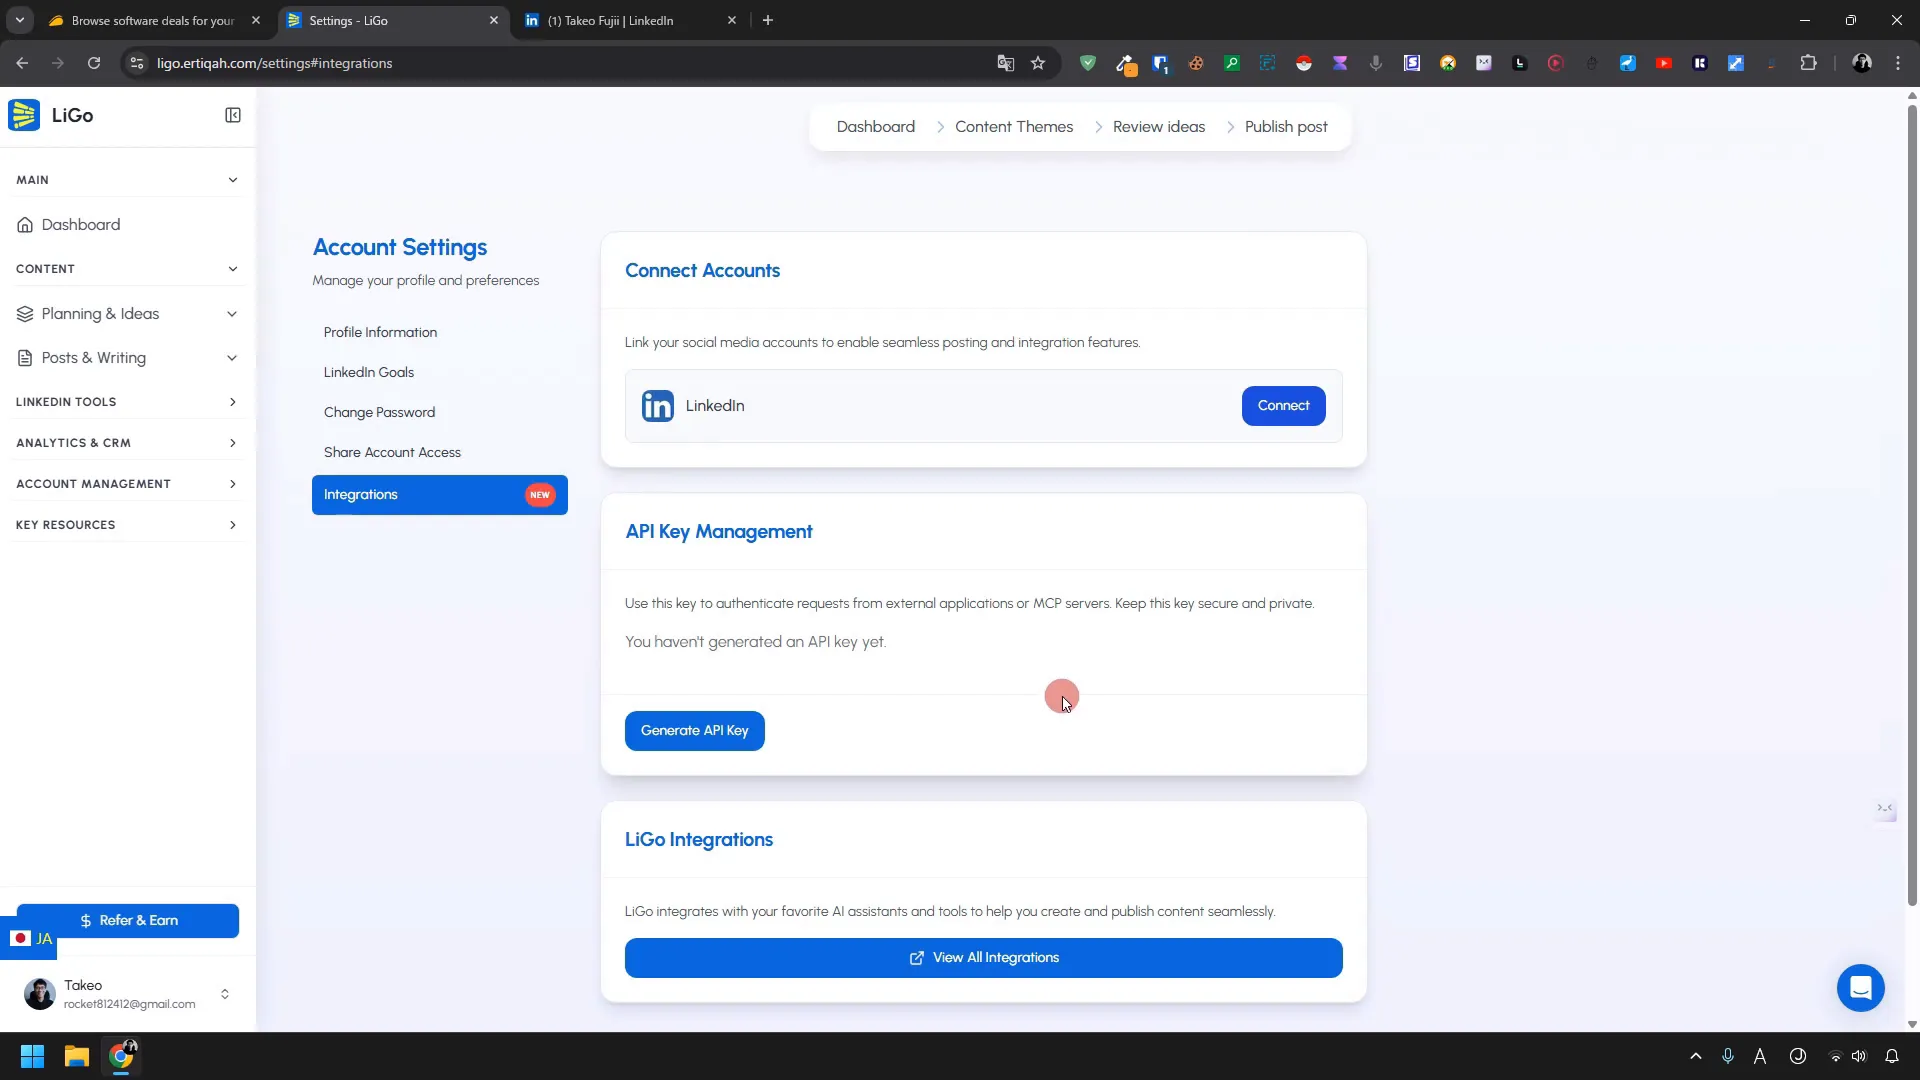Screen dimensions: 1920x1080
Task: Go back to previous page
Action: click(x=22, y=63)
